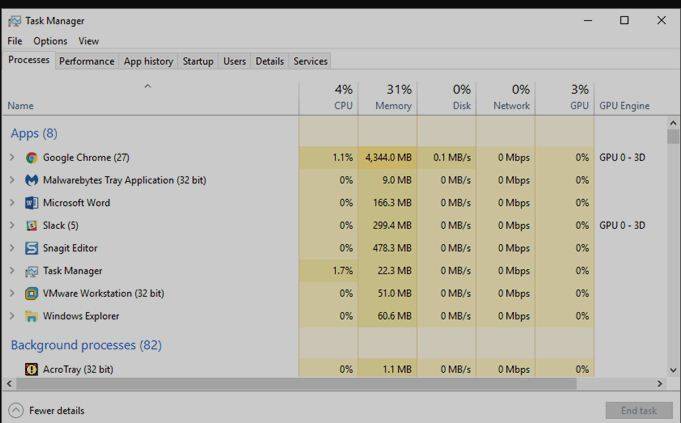Click Slack's GPU 0 - 3D engine cell
Screen dimensions: 681x423
(622, 225)
